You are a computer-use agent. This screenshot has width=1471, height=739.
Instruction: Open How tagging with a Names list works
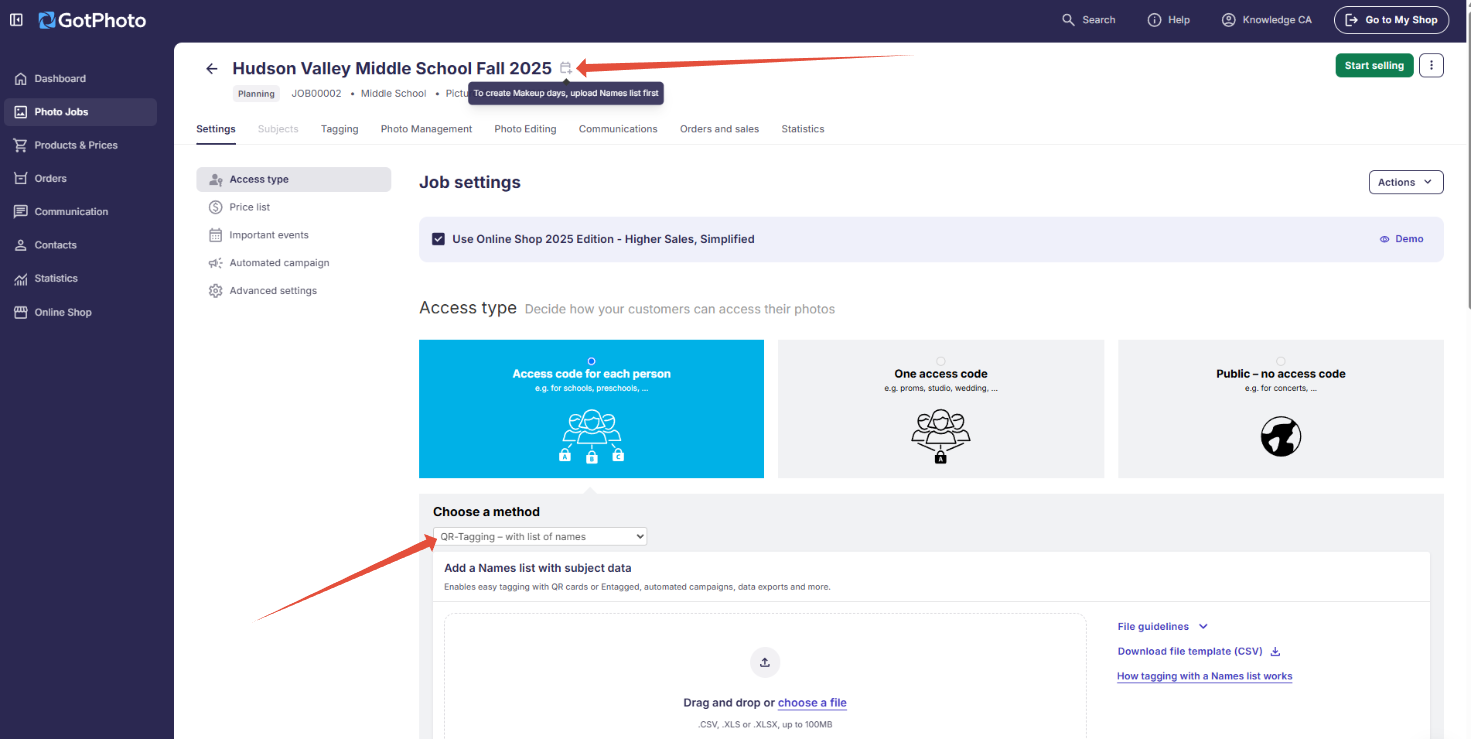click(1205, 677)
